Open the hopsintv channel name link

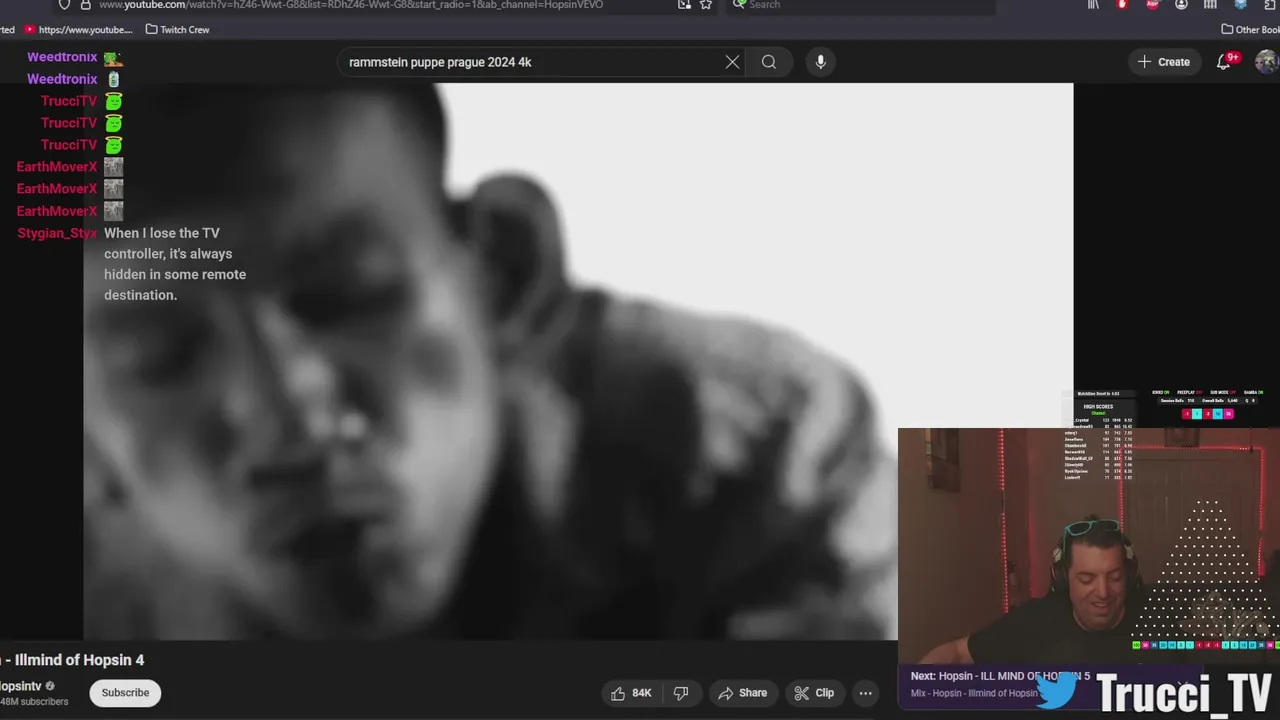20,686
